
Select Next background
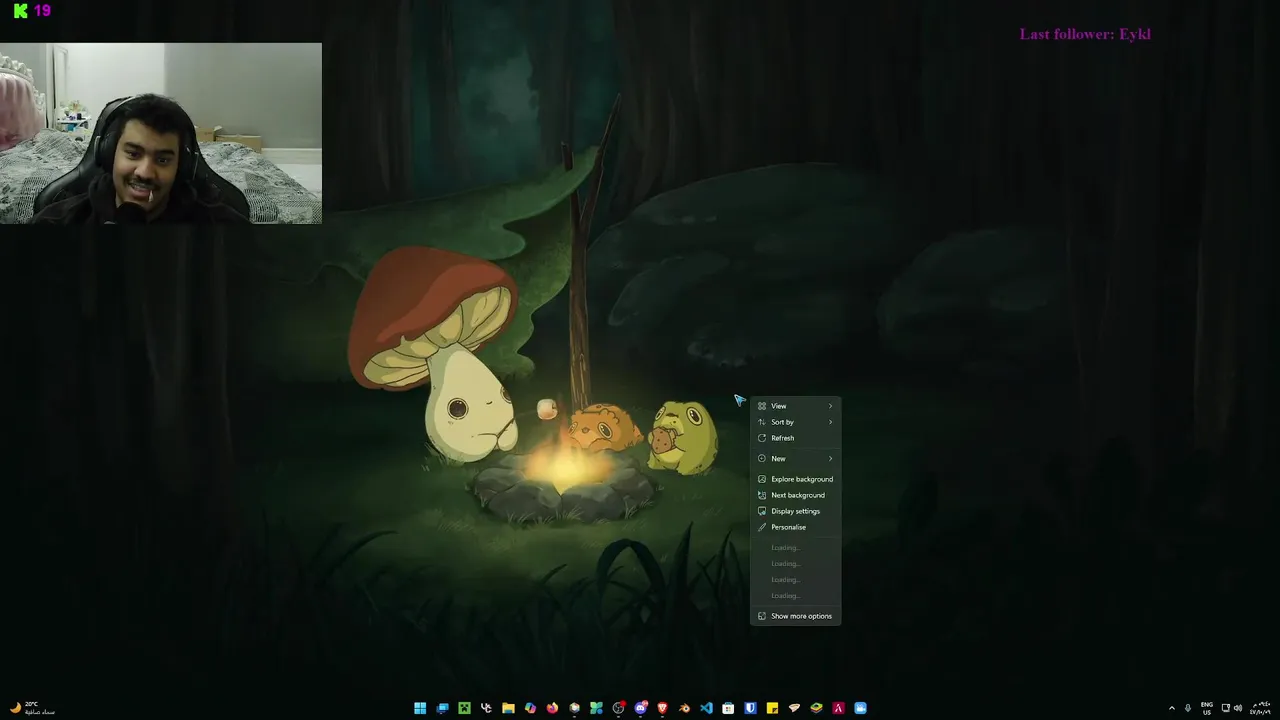tap(795, 495)
